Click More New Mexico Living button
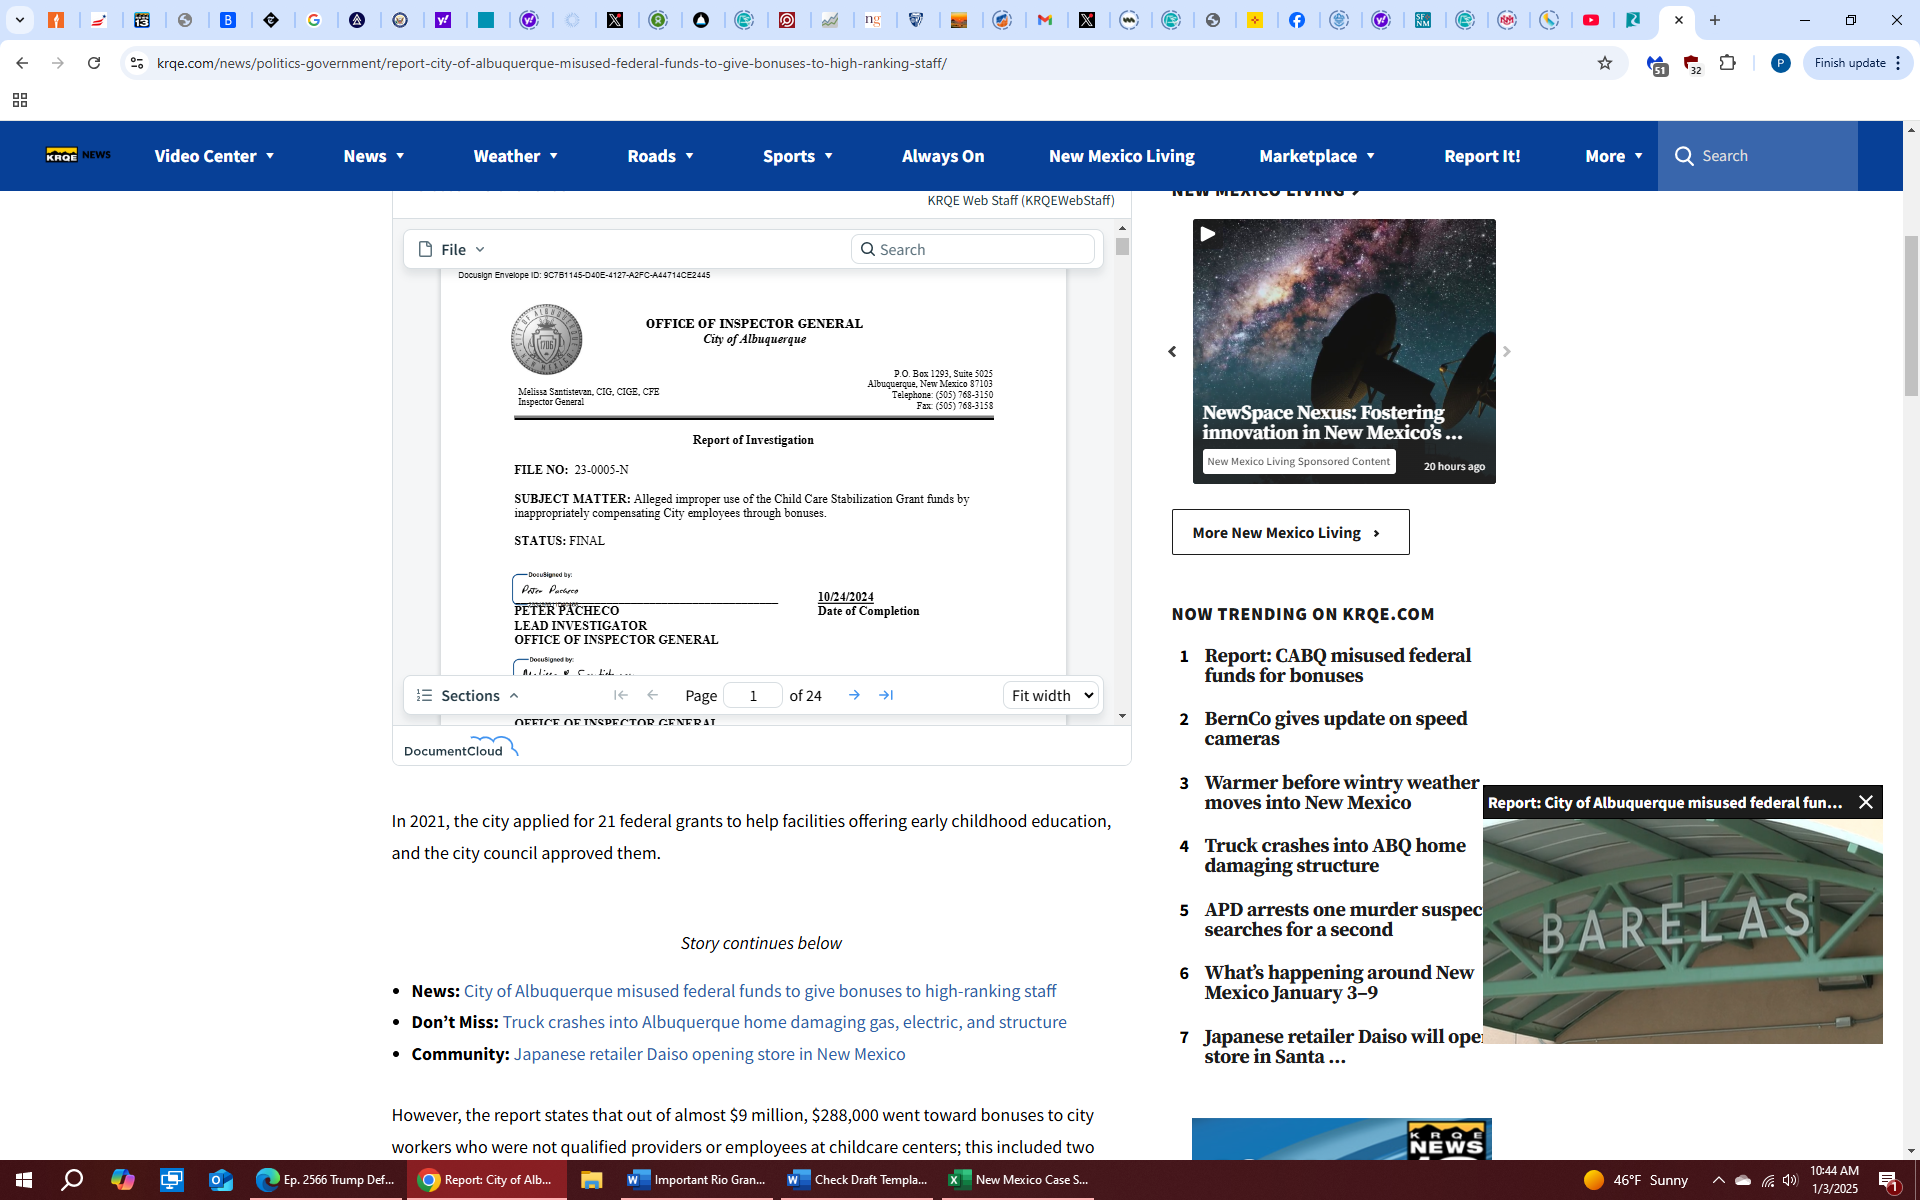The image size is (1920, 1200). [x=1290, y=532]
